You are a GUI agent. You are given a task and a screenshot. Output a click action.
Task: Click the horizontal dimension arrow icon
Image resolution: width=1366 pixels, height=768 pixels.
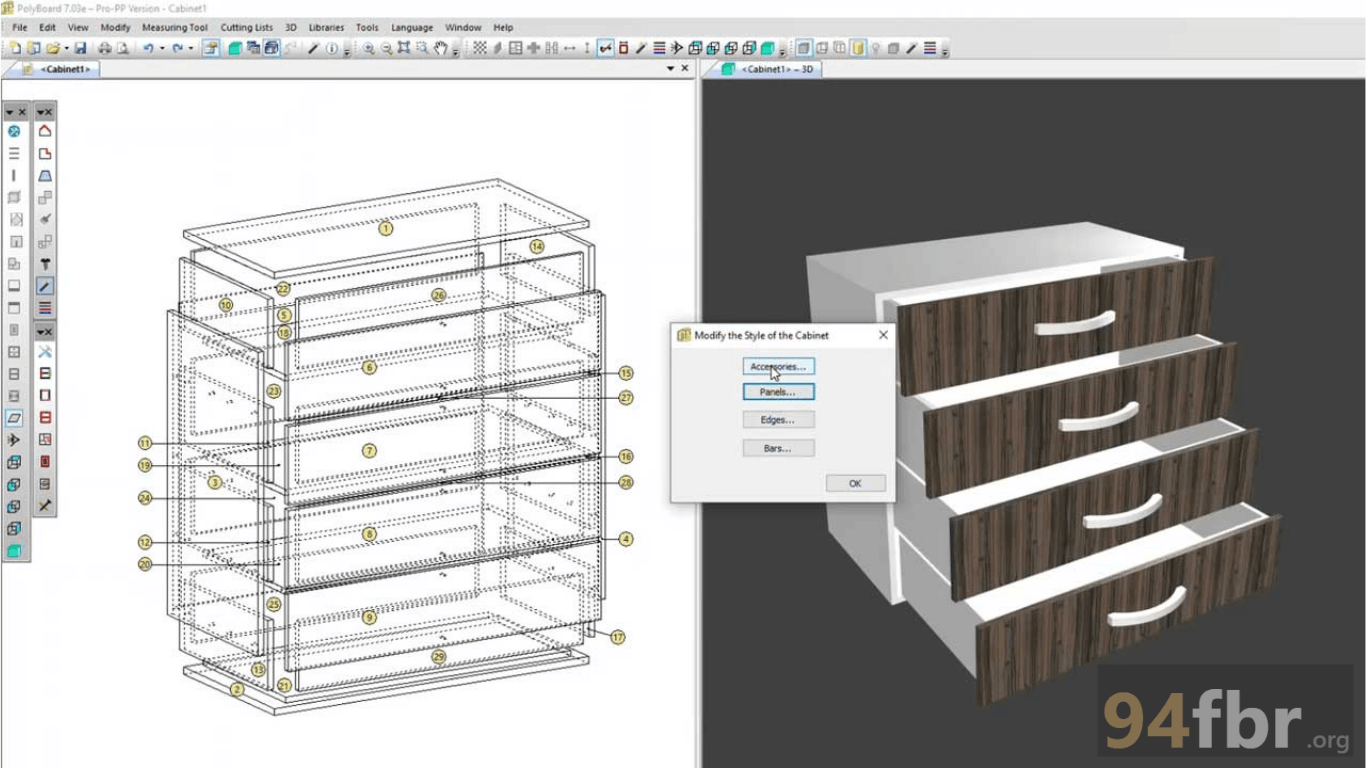569,47
